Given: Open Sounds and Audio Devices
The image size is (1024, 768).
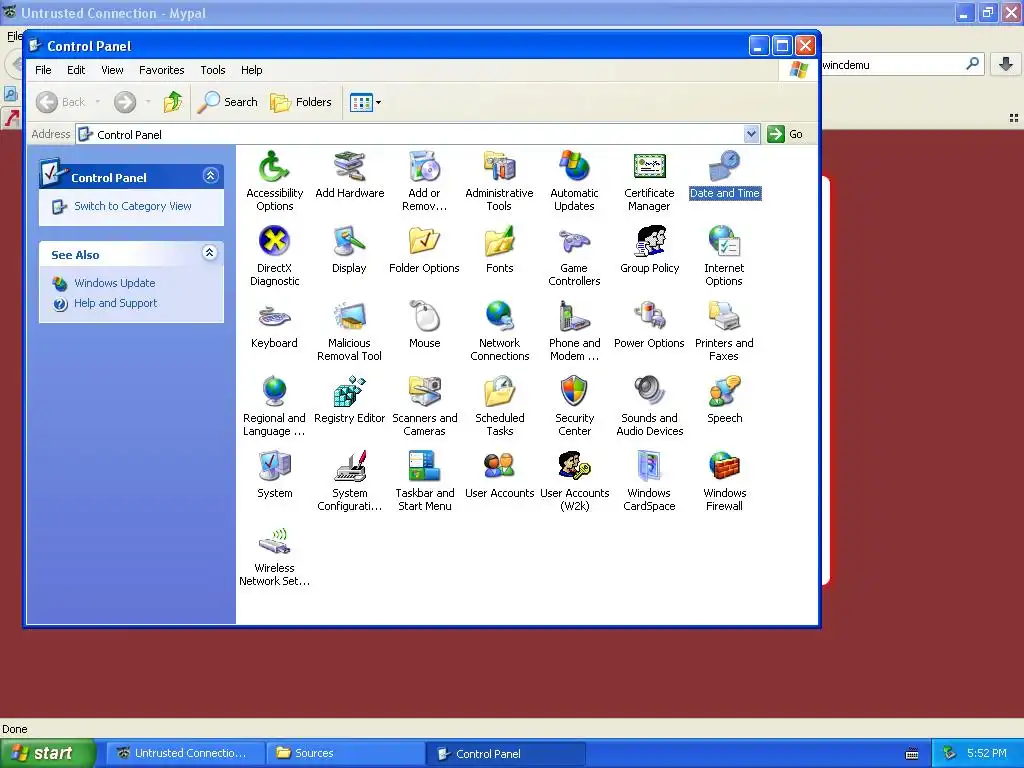Looking at the screenshot, I should pos(649,392).
